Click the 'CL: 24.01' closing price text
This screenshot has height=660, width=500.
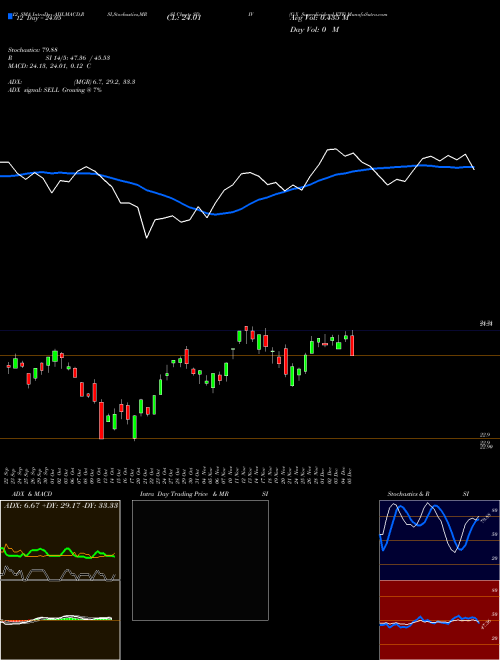pyautogui.click(x=184, y=18)
